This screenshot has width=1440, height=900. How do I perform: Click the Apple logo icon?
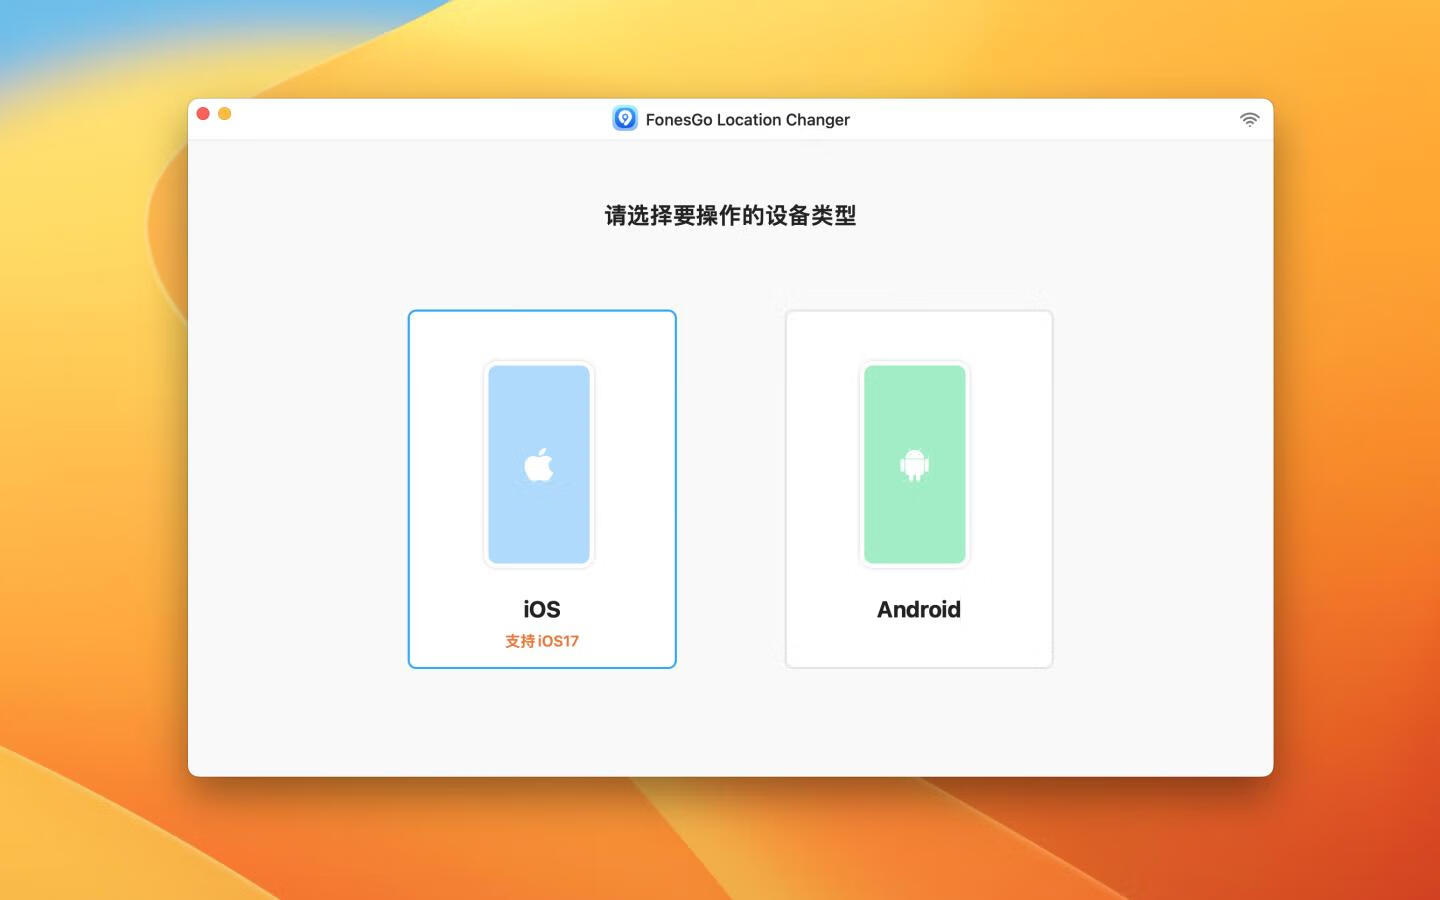(x=539, y=465)
